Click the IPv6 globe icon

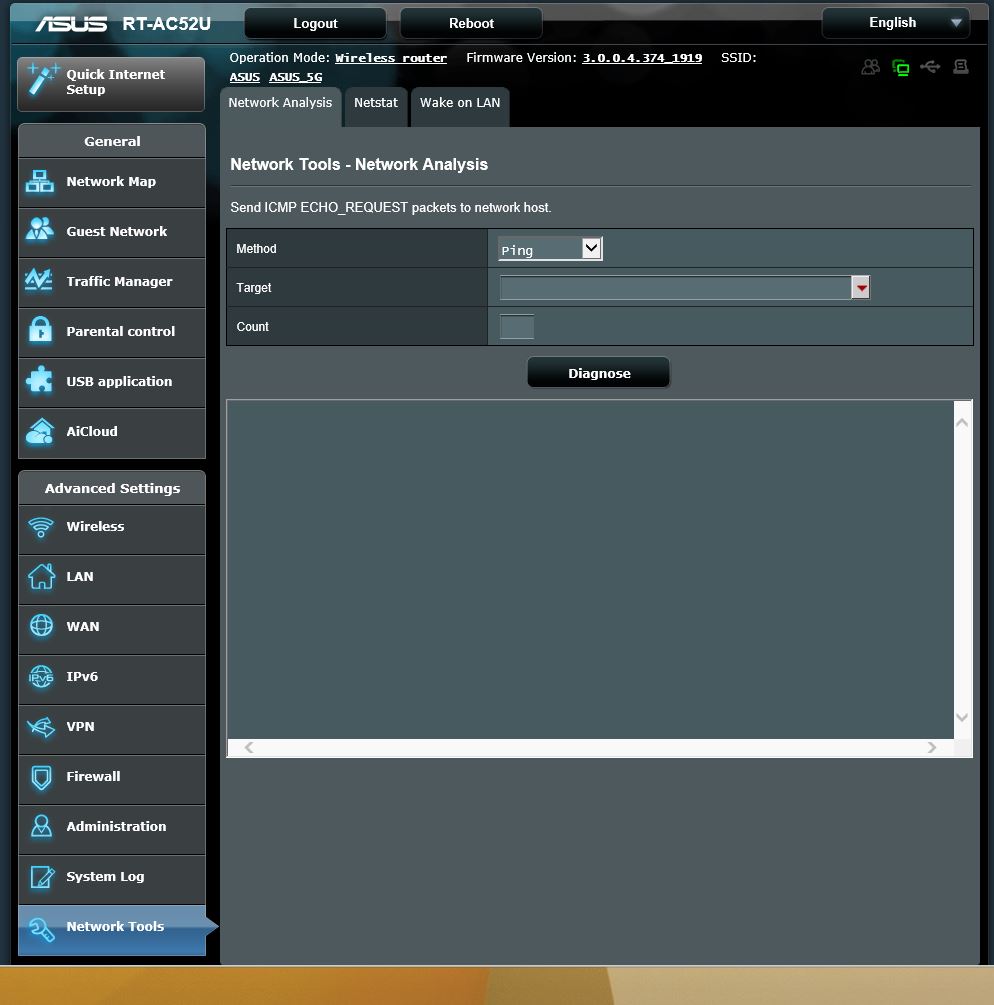tap(42, 676)
